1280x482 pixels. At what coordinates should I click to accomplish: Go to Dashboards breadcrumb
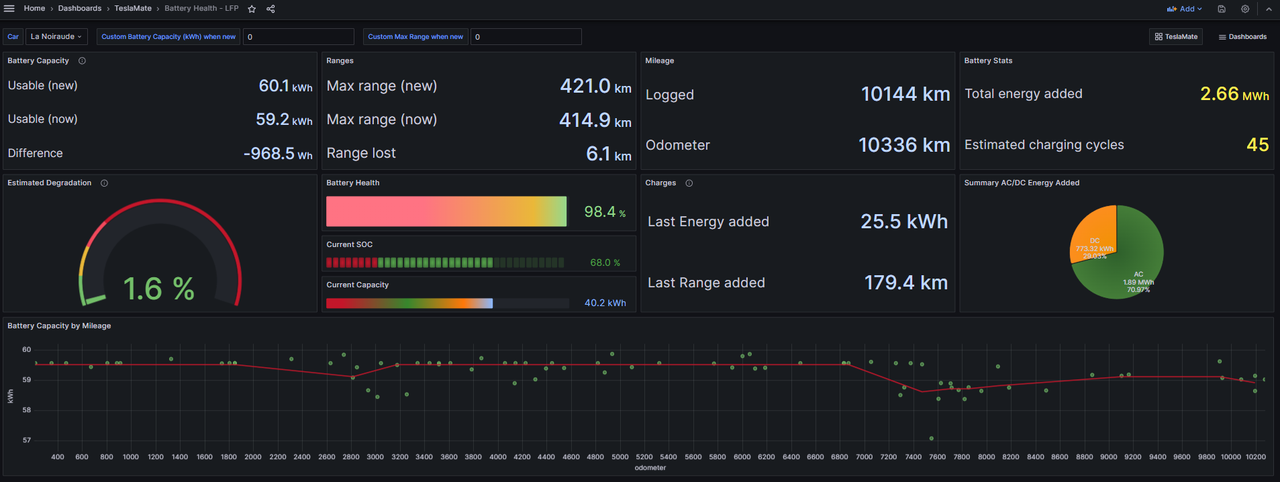(x=79, y=8)
